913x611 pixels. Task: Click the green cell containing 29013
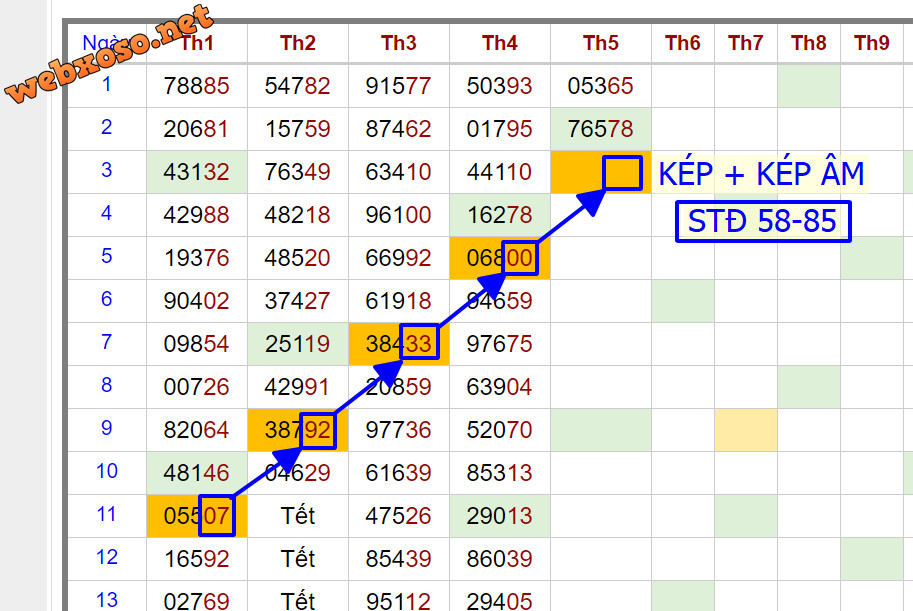[x=499, y=516]
